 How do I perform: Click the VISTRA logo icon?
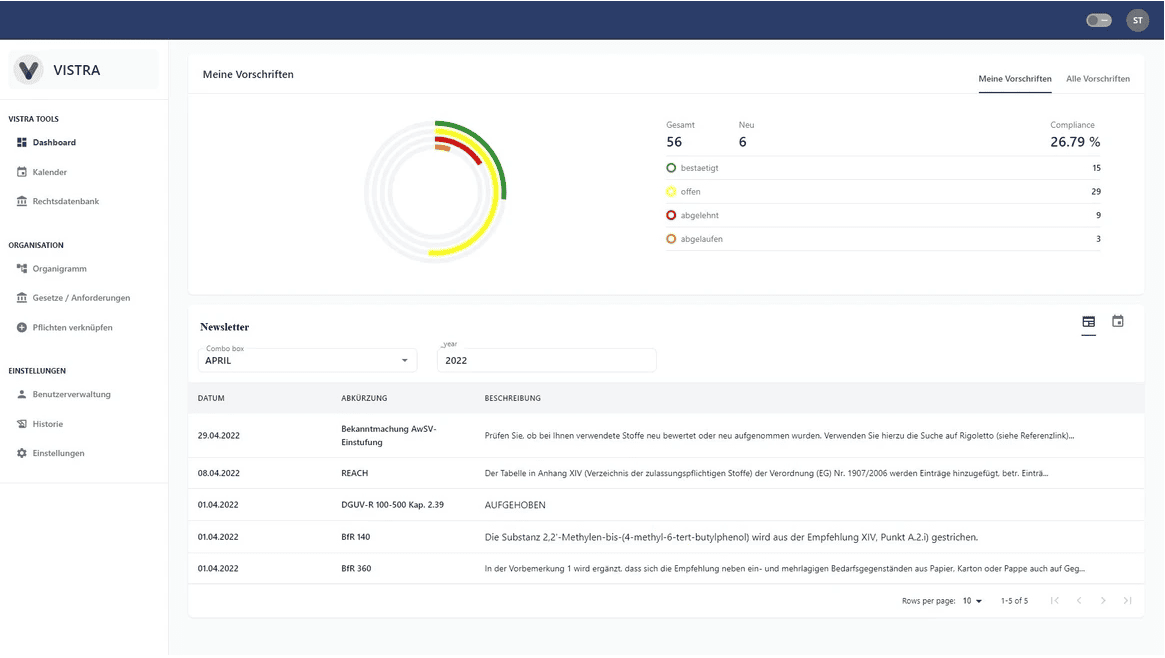click(x=28, y=70)
